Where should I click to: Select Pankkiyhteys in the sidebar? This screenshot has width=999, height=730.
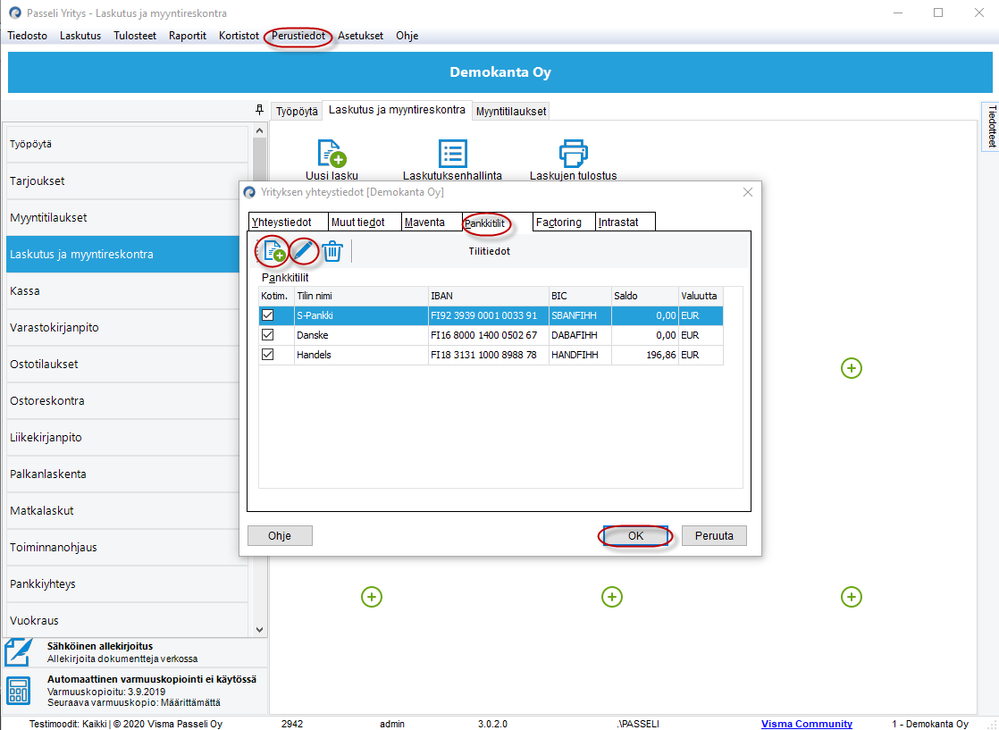click(x=127, y=584)
